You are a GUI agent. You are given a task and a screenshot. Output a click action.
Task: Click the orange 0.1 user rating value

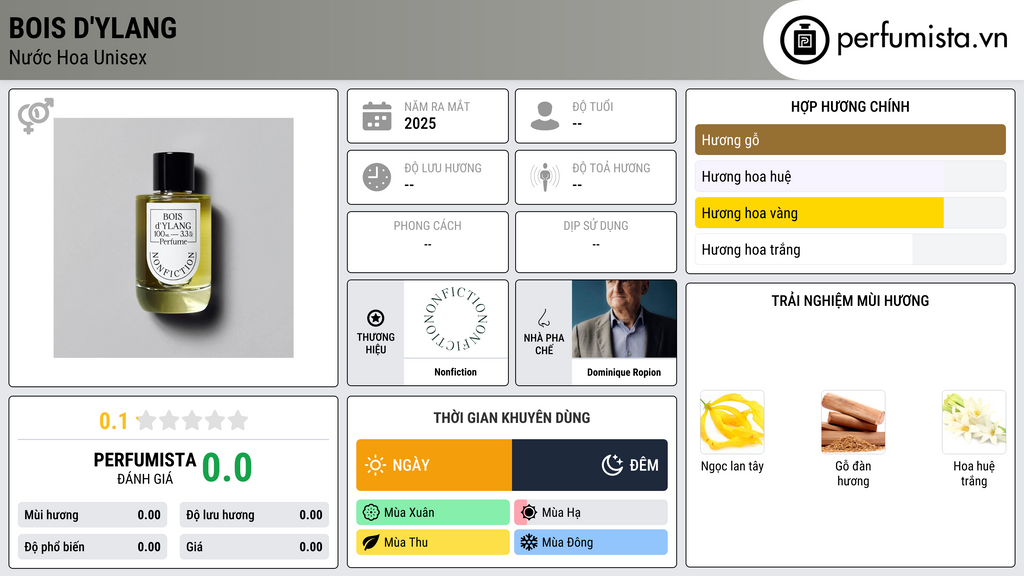[x=113, y=421]
